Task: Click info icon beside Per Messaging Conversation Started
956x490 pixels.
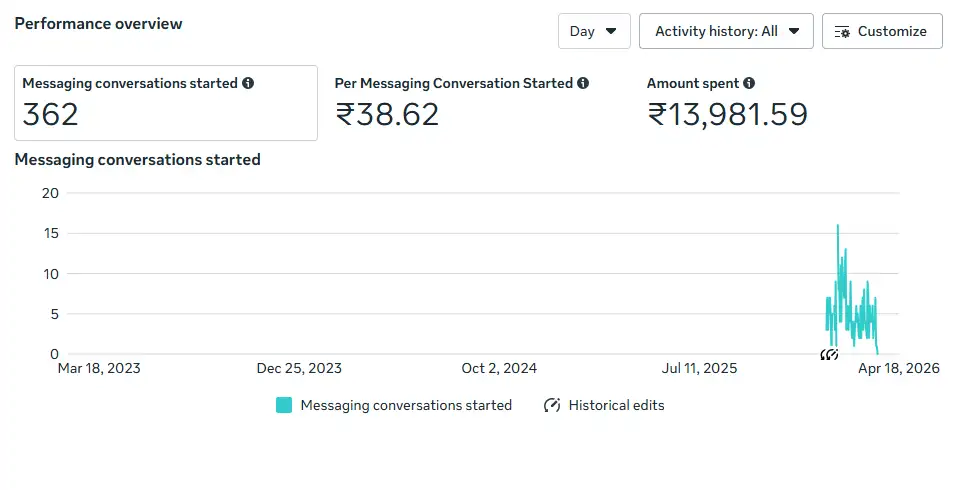Action: point(583,84)
